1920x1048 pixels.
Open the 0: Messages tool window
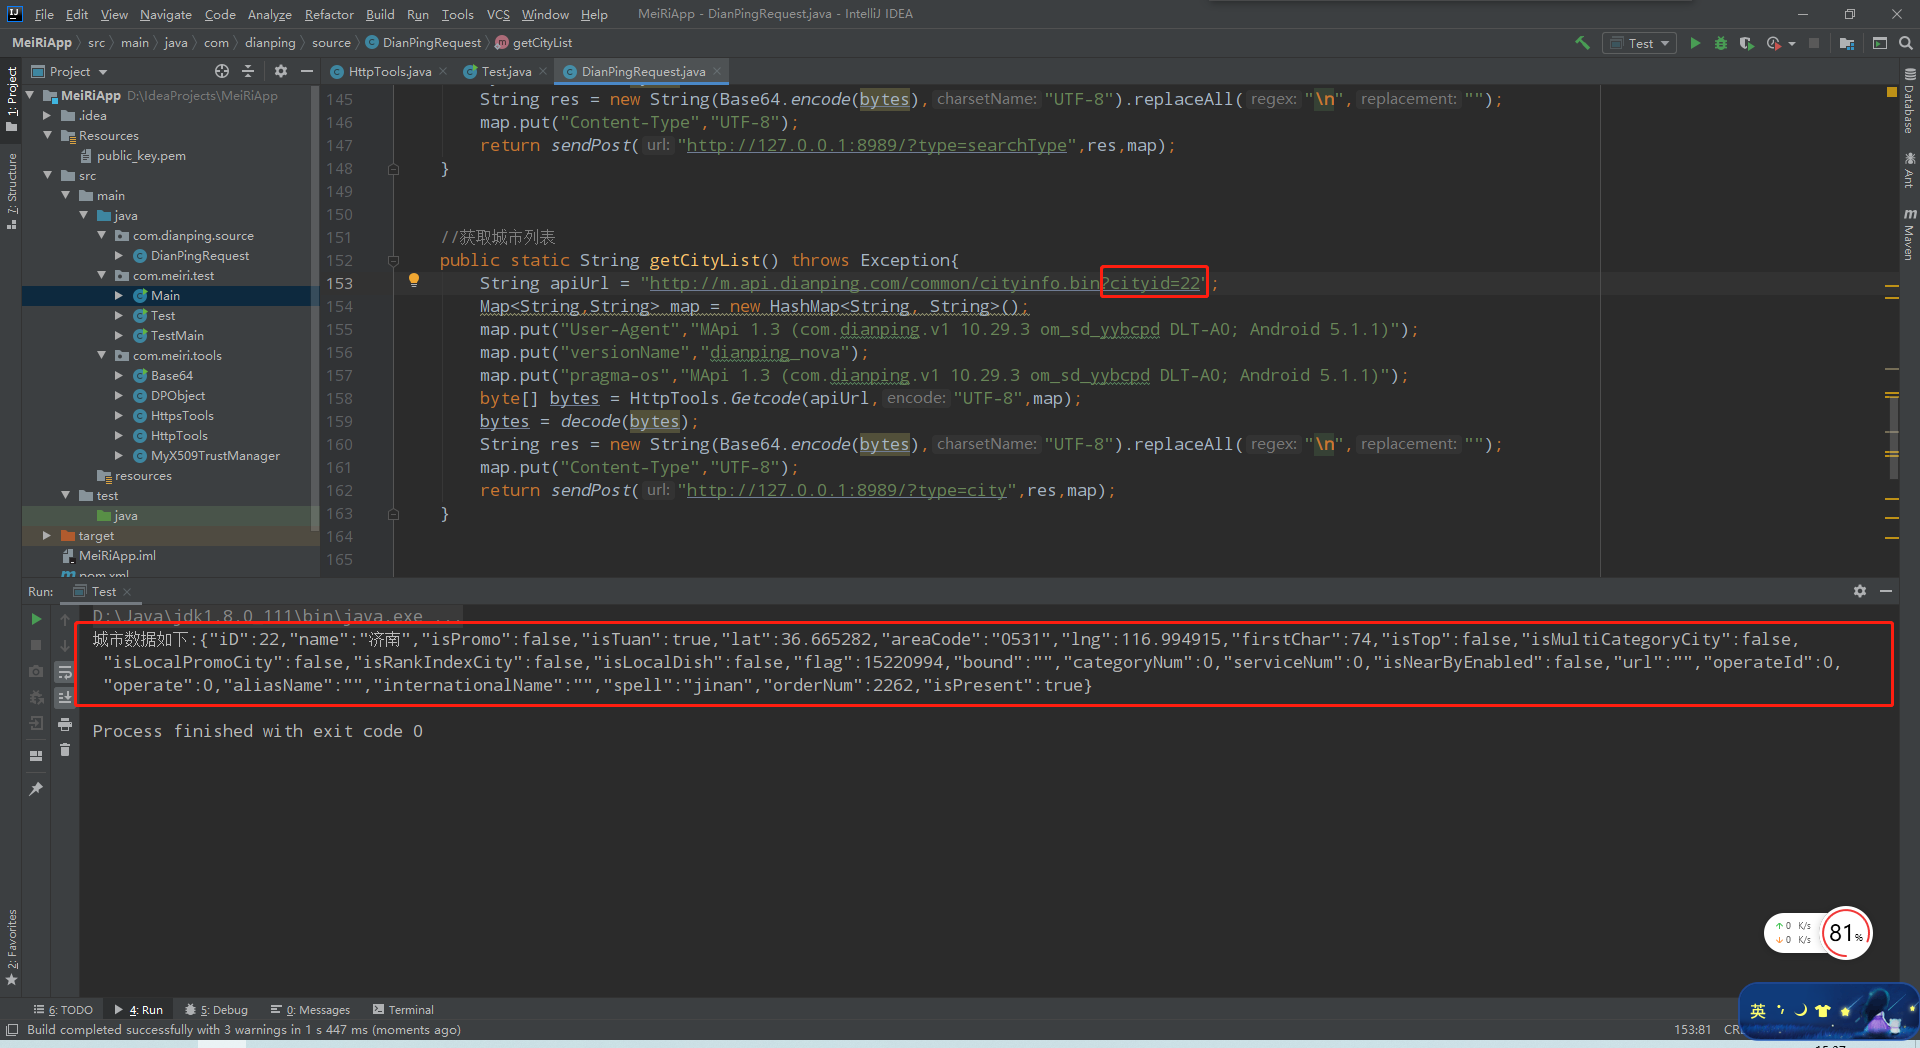point(310,1010)
